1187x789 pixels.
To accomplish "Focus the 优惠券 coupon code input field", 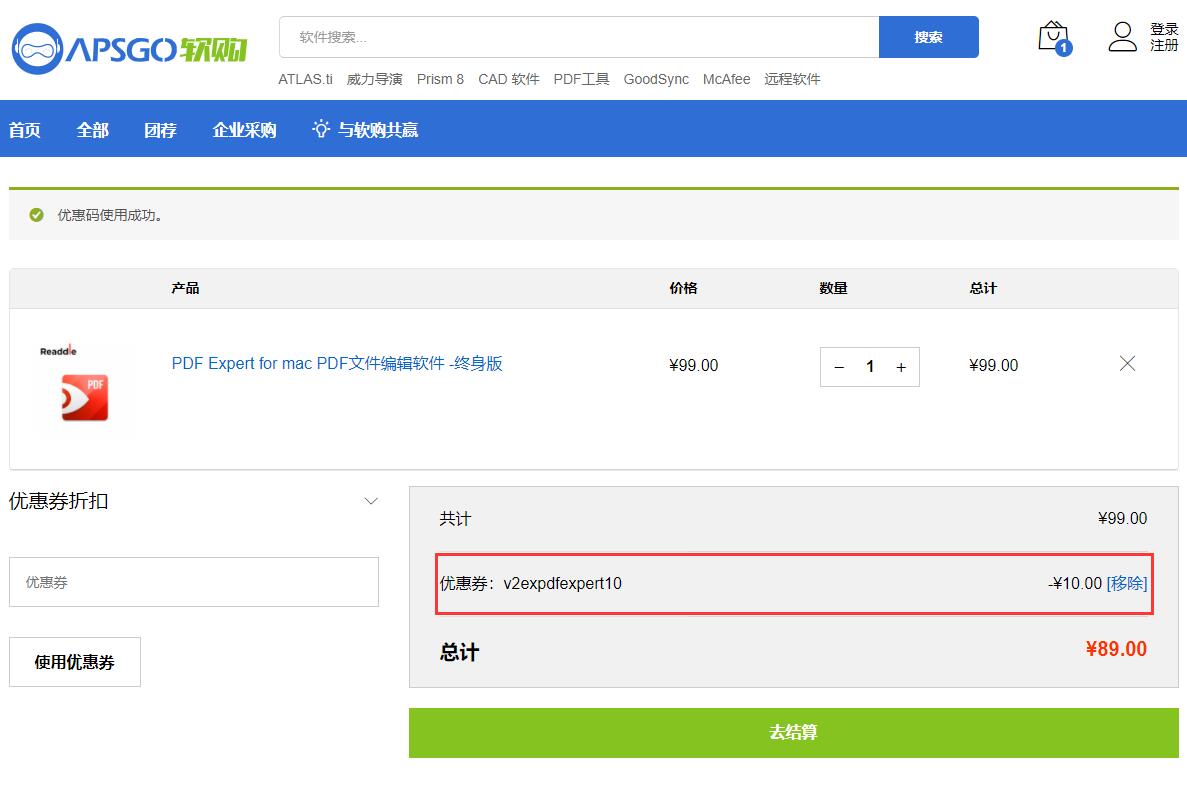I will tap(194, 582).
